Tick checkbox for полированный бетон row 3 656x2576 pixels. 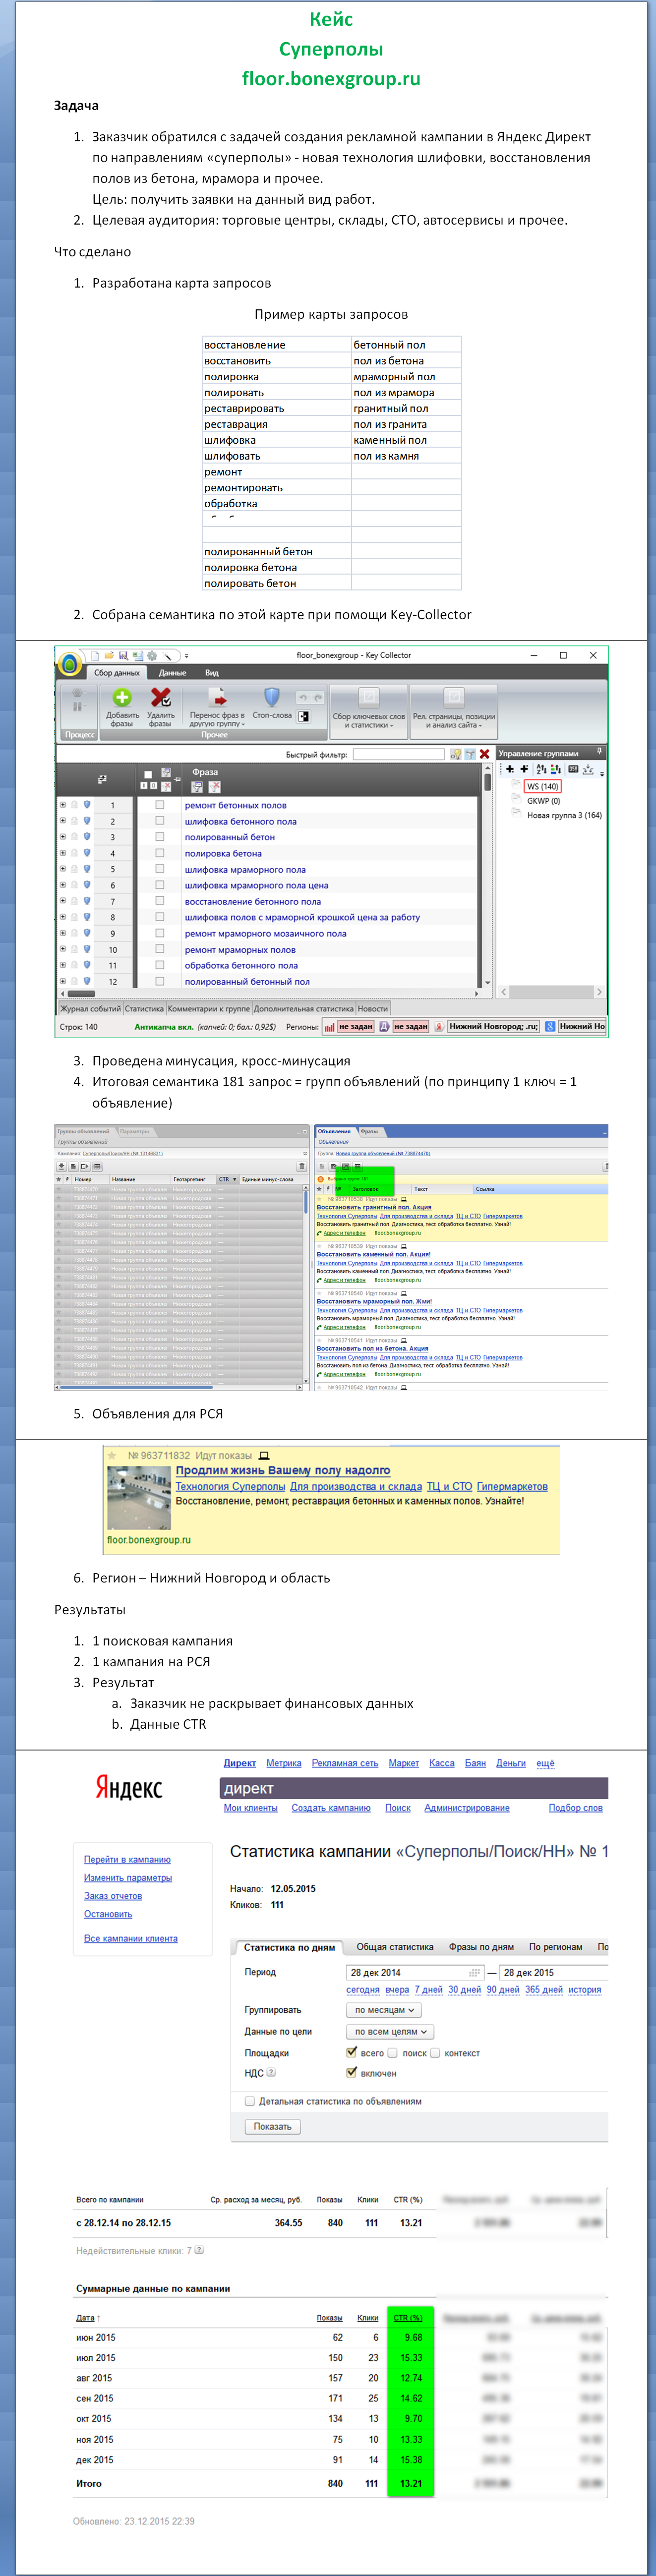click(x=159, y=836)
